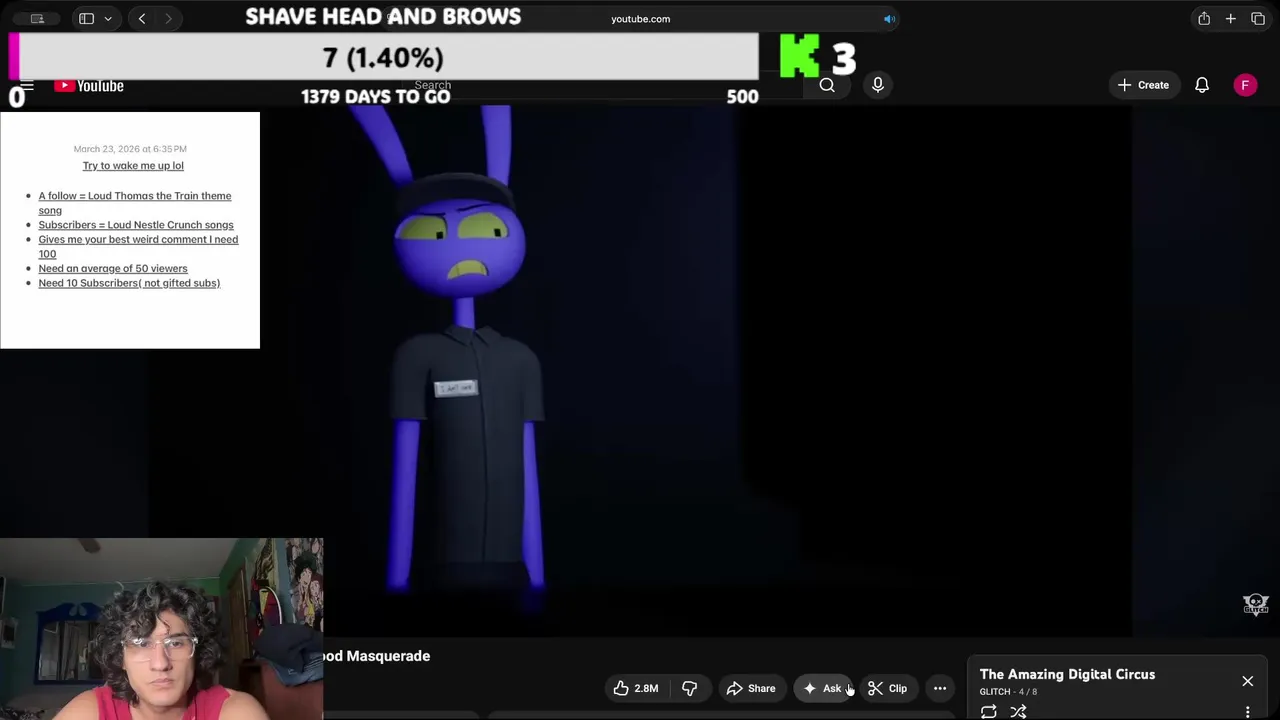This screenshot has height=720, width=1280.
Task: Click the Thomas the Train follow goal
Action: point(135,203)
